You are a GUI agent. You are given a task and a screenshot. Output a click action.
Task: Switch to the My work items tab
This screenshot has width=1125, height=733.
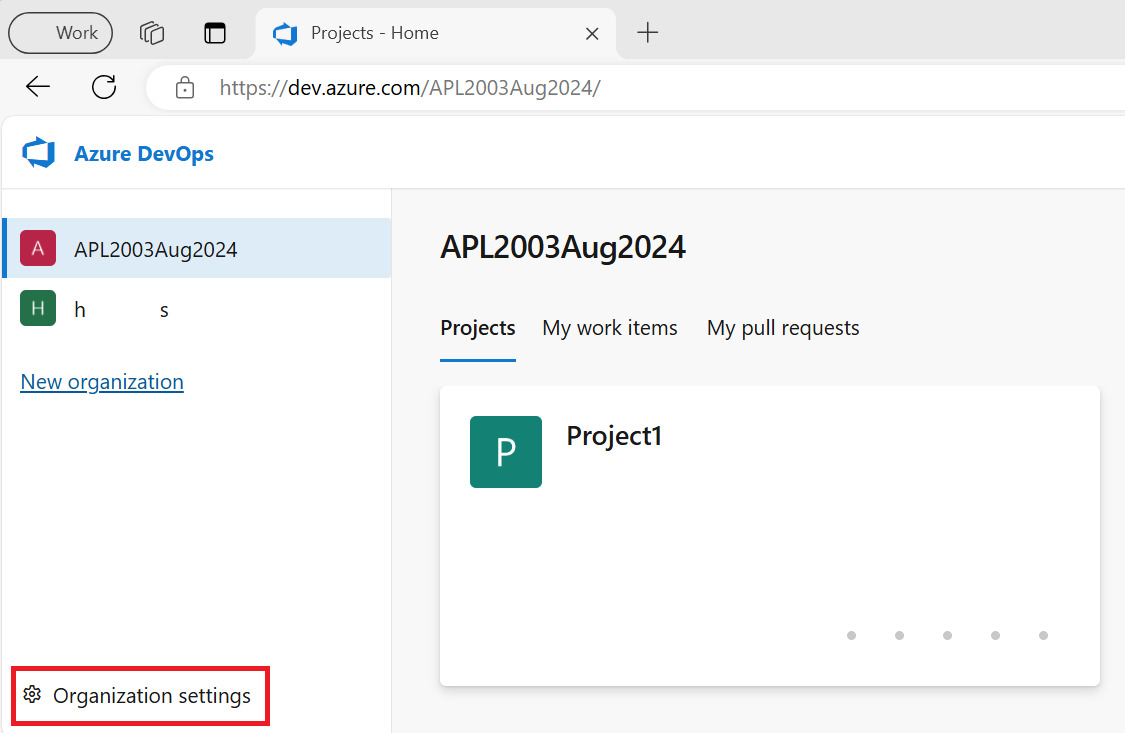point(609,328)
